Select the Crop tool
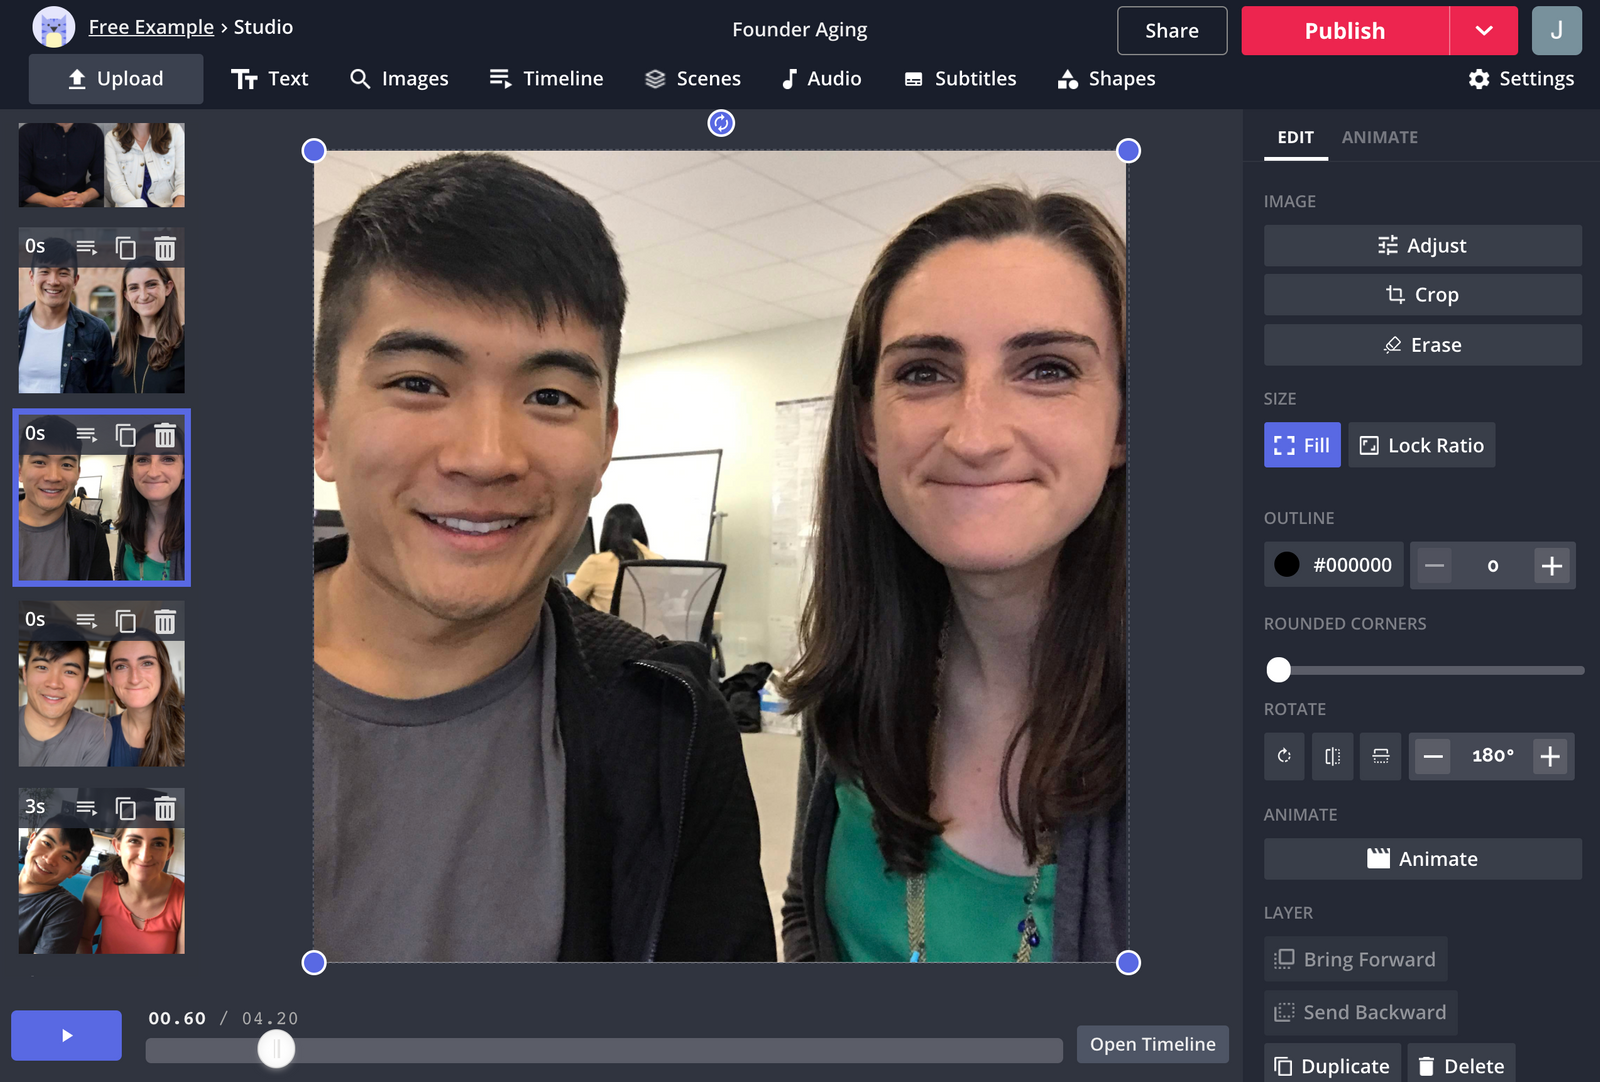 [1421, 294]
